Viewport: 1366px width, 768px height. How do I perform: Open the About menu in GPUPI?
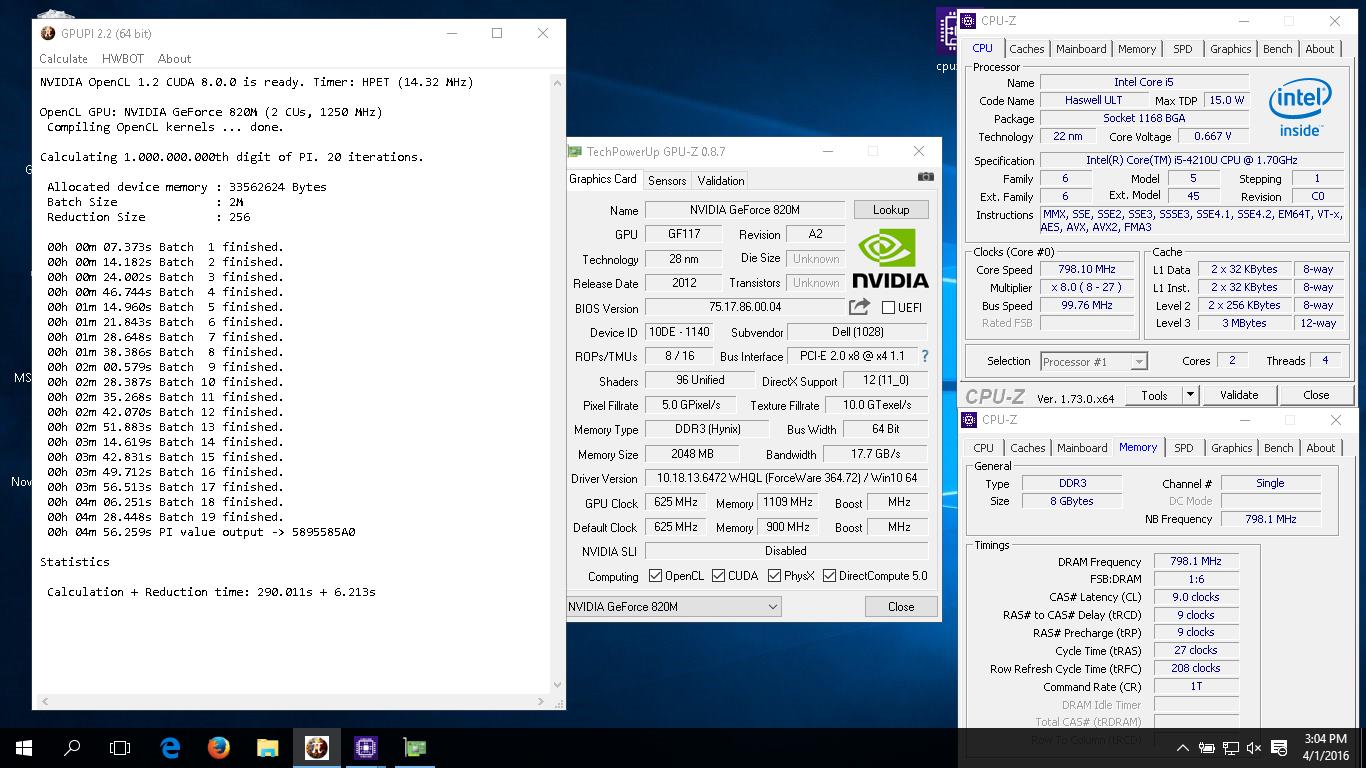(x=174, y=59)
